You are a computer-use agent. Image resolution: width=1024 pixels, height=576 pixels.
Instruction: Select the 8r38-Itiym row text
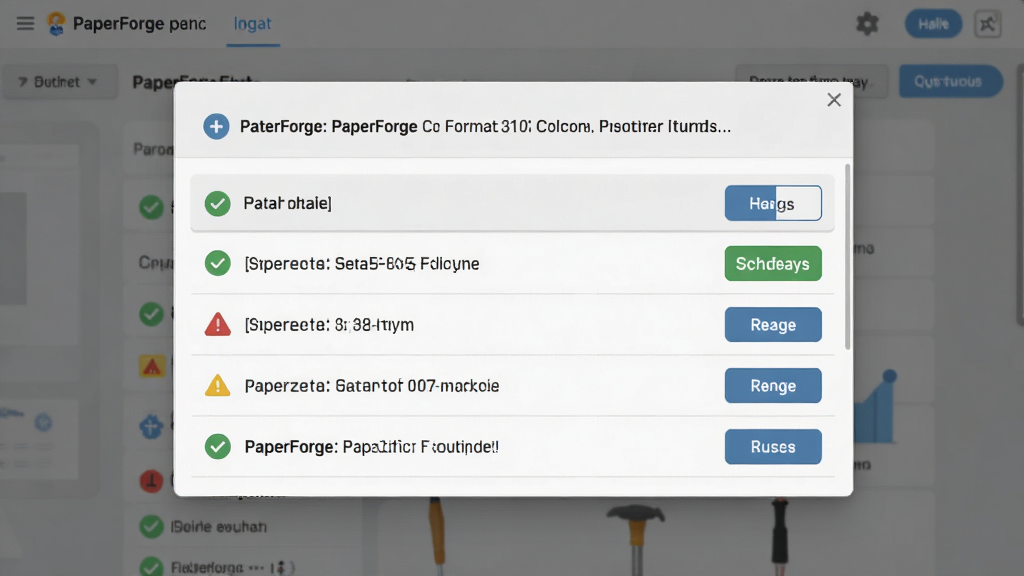[329, 325]
